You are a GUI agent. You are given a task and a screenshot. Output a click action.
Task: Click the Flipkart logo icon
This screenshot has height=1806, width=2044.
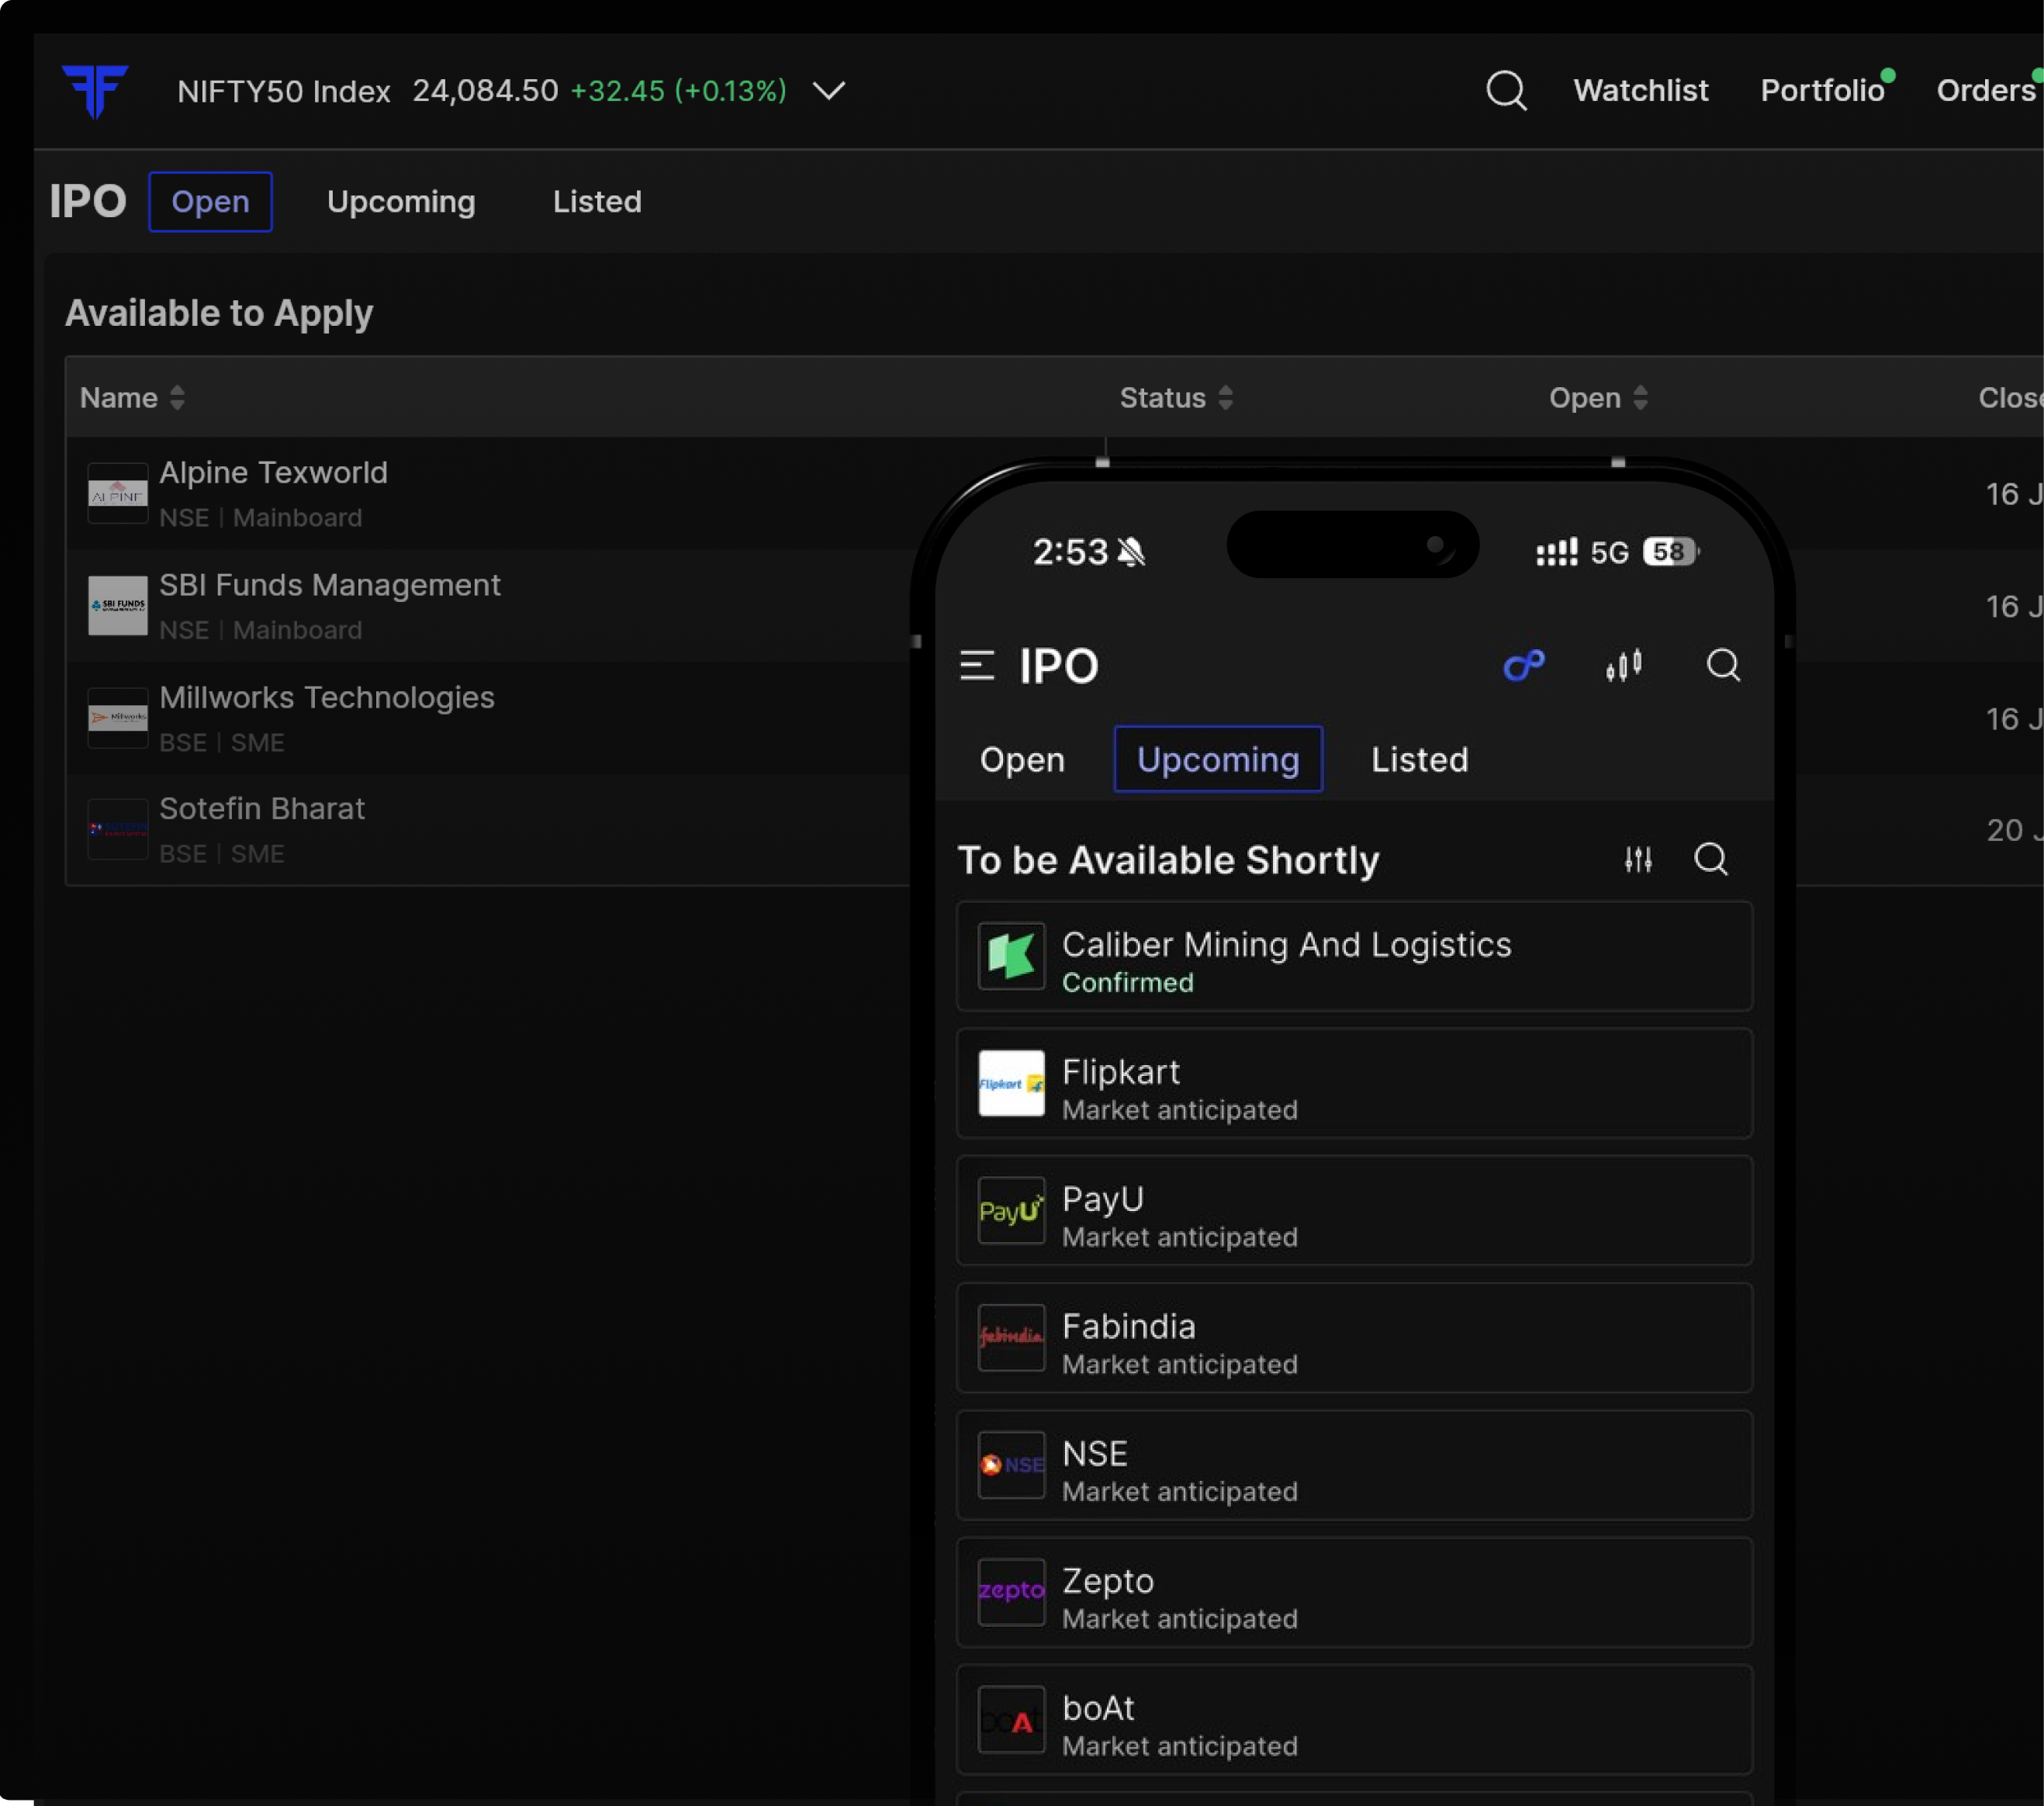pyautogui.click(x=1011, y=1083)
